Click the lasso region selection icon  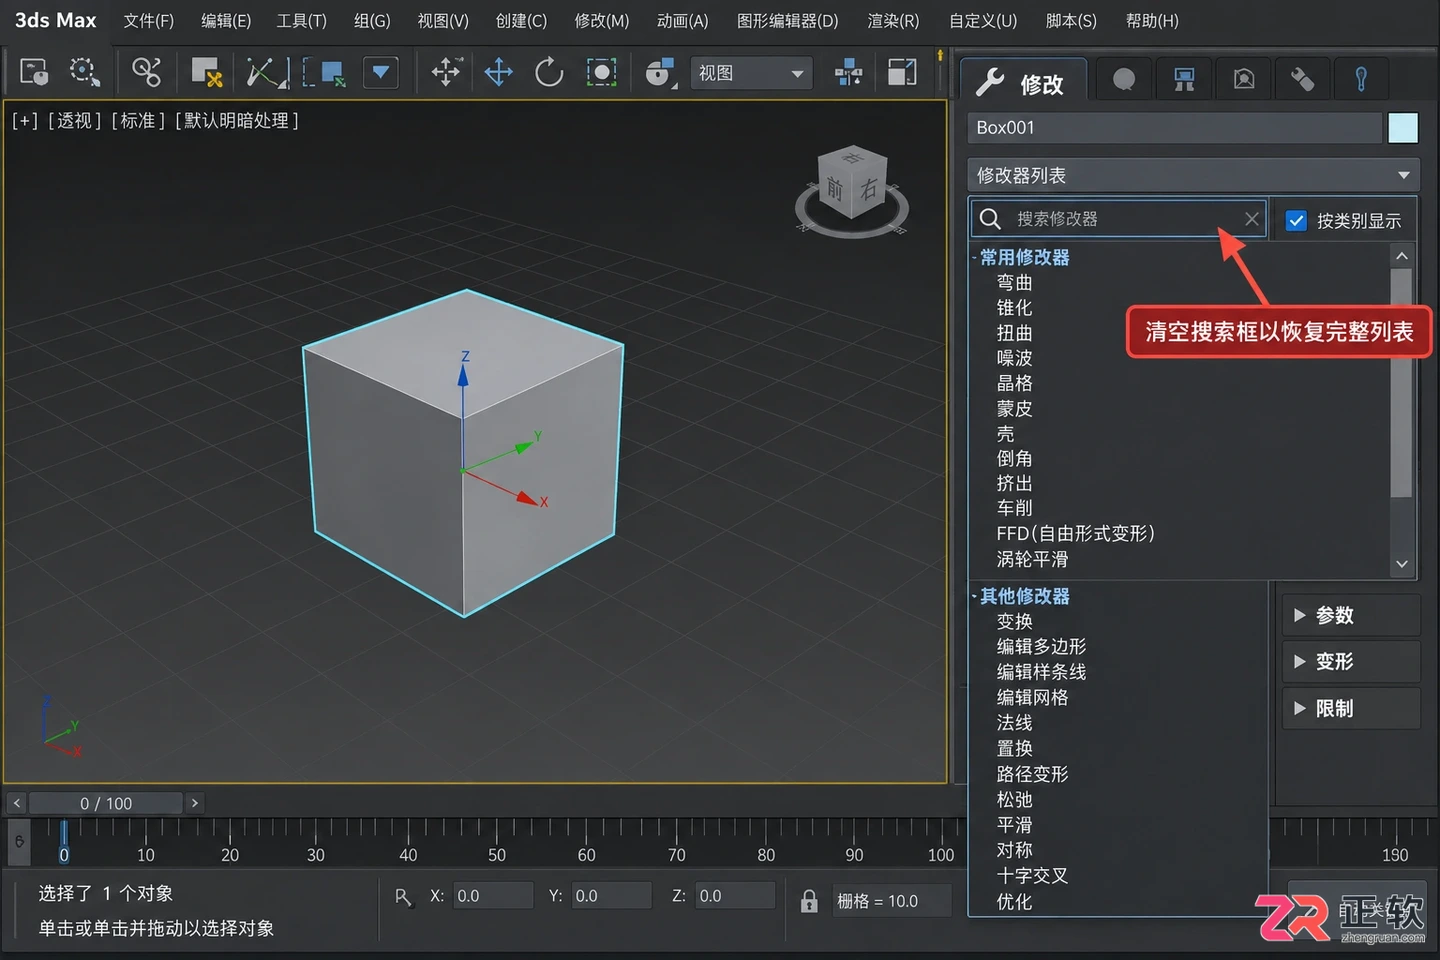point(85,72)
